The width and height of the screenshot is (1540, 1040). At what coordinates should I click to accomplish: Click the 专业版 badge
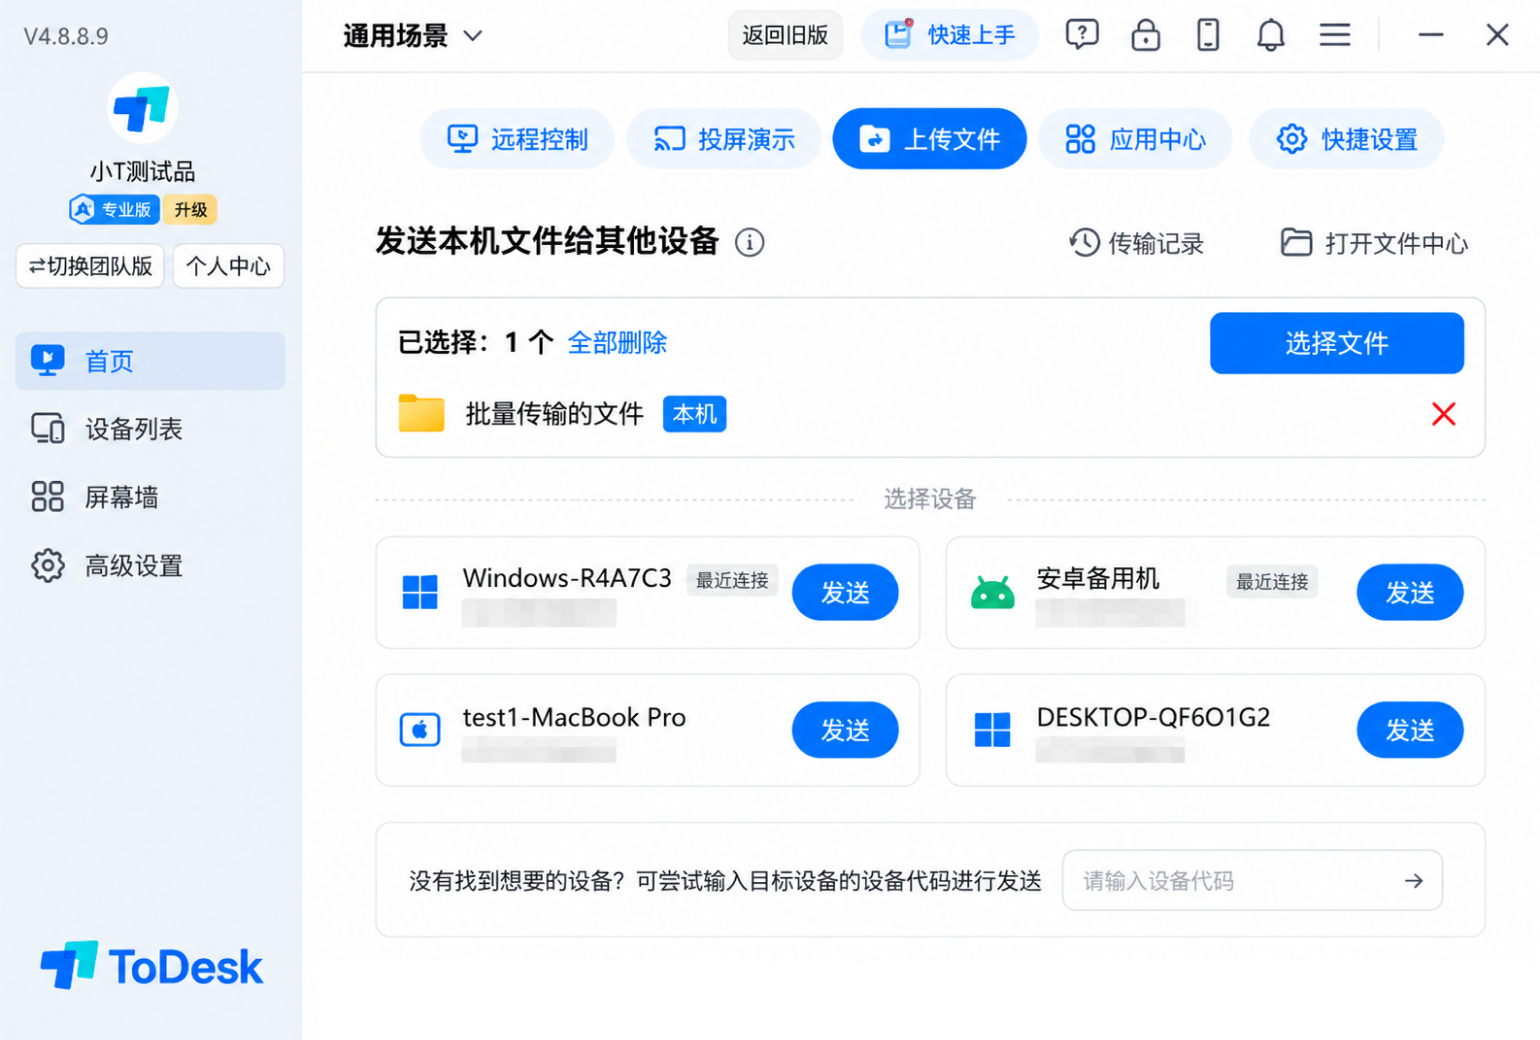114,210
